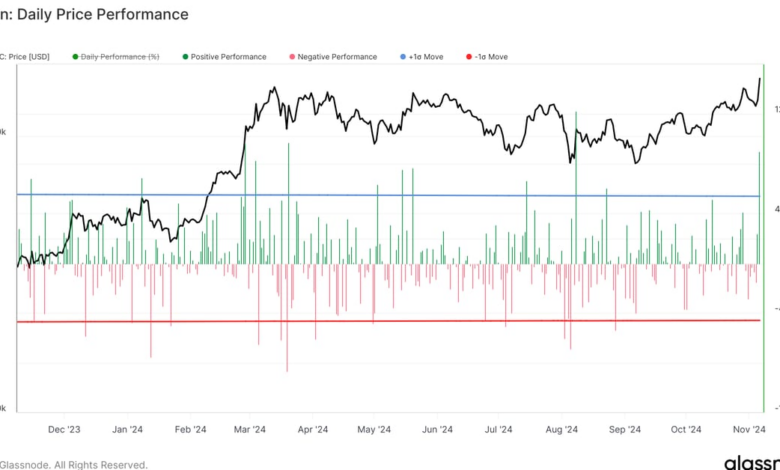
Task: Select Jan '24 on the time axis
Action: tap(127, 430)
